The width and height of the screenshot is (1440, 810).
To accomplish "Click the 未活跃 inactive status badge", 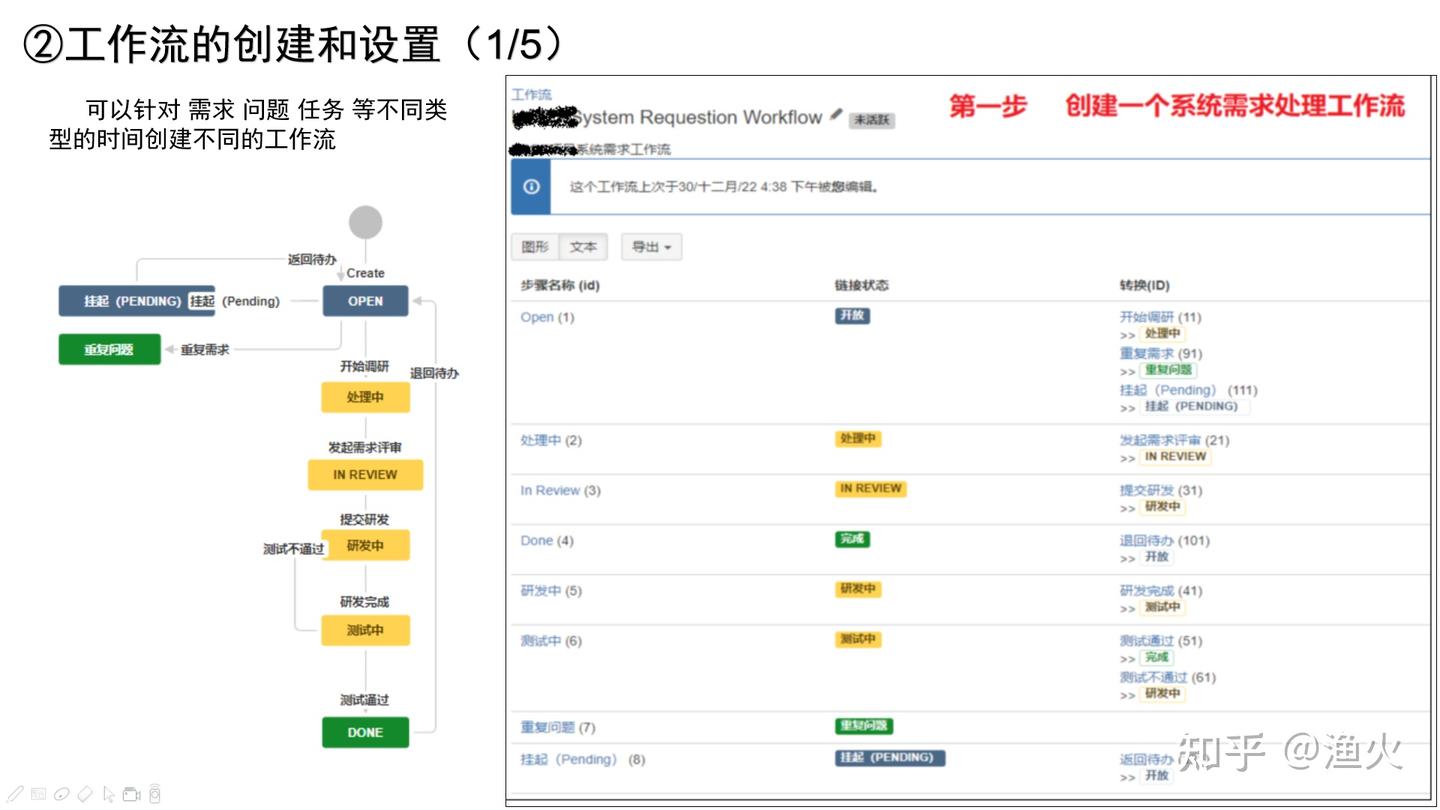I will point(872,120).
